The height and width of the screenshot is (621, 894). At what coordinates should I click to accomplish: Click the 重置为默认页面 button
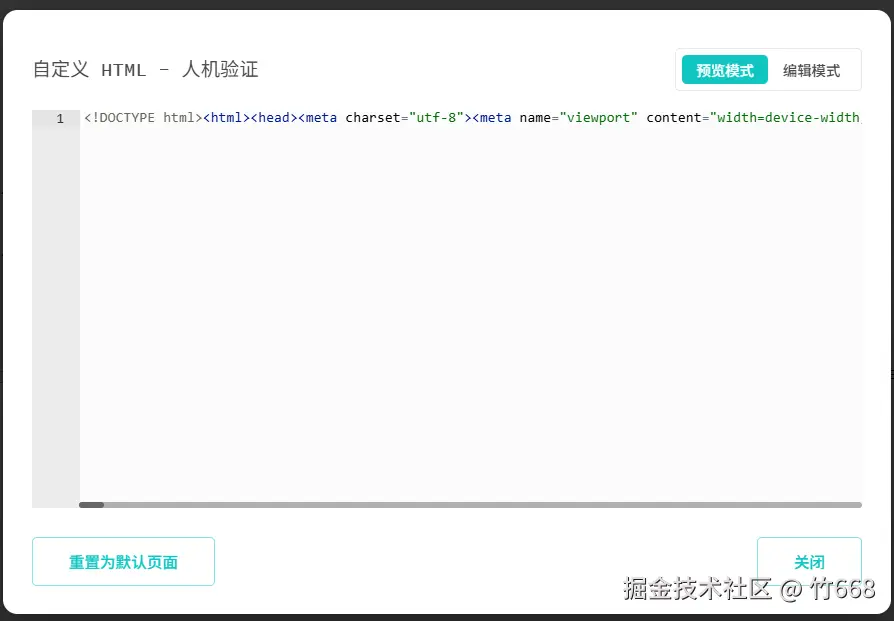[123, 561]
